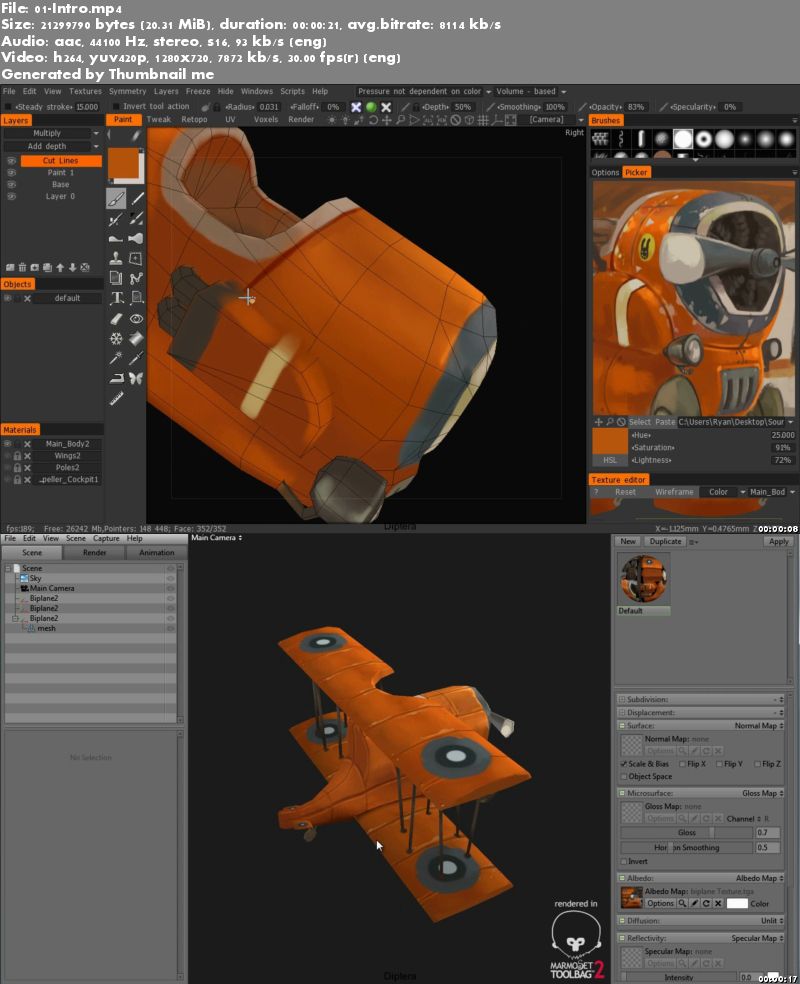Toggle visibility of Cut Lines layer
The height and width of the screenshot is (984, 800).
(x=11, y=161)
